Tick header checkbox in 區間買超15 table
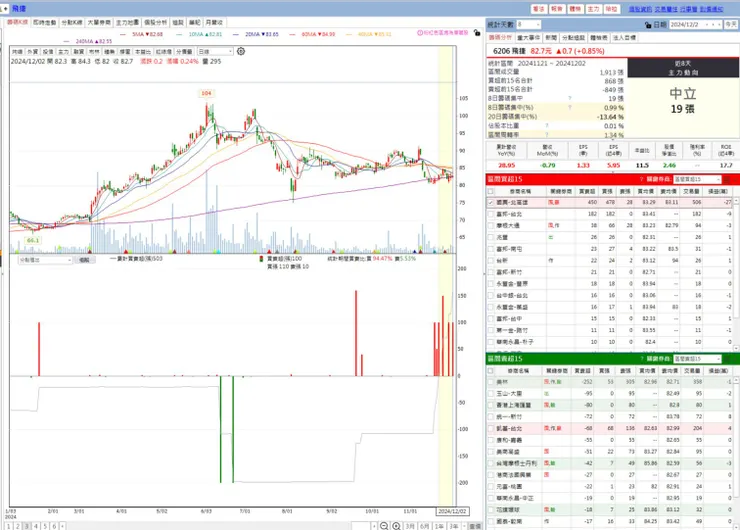 491,191
